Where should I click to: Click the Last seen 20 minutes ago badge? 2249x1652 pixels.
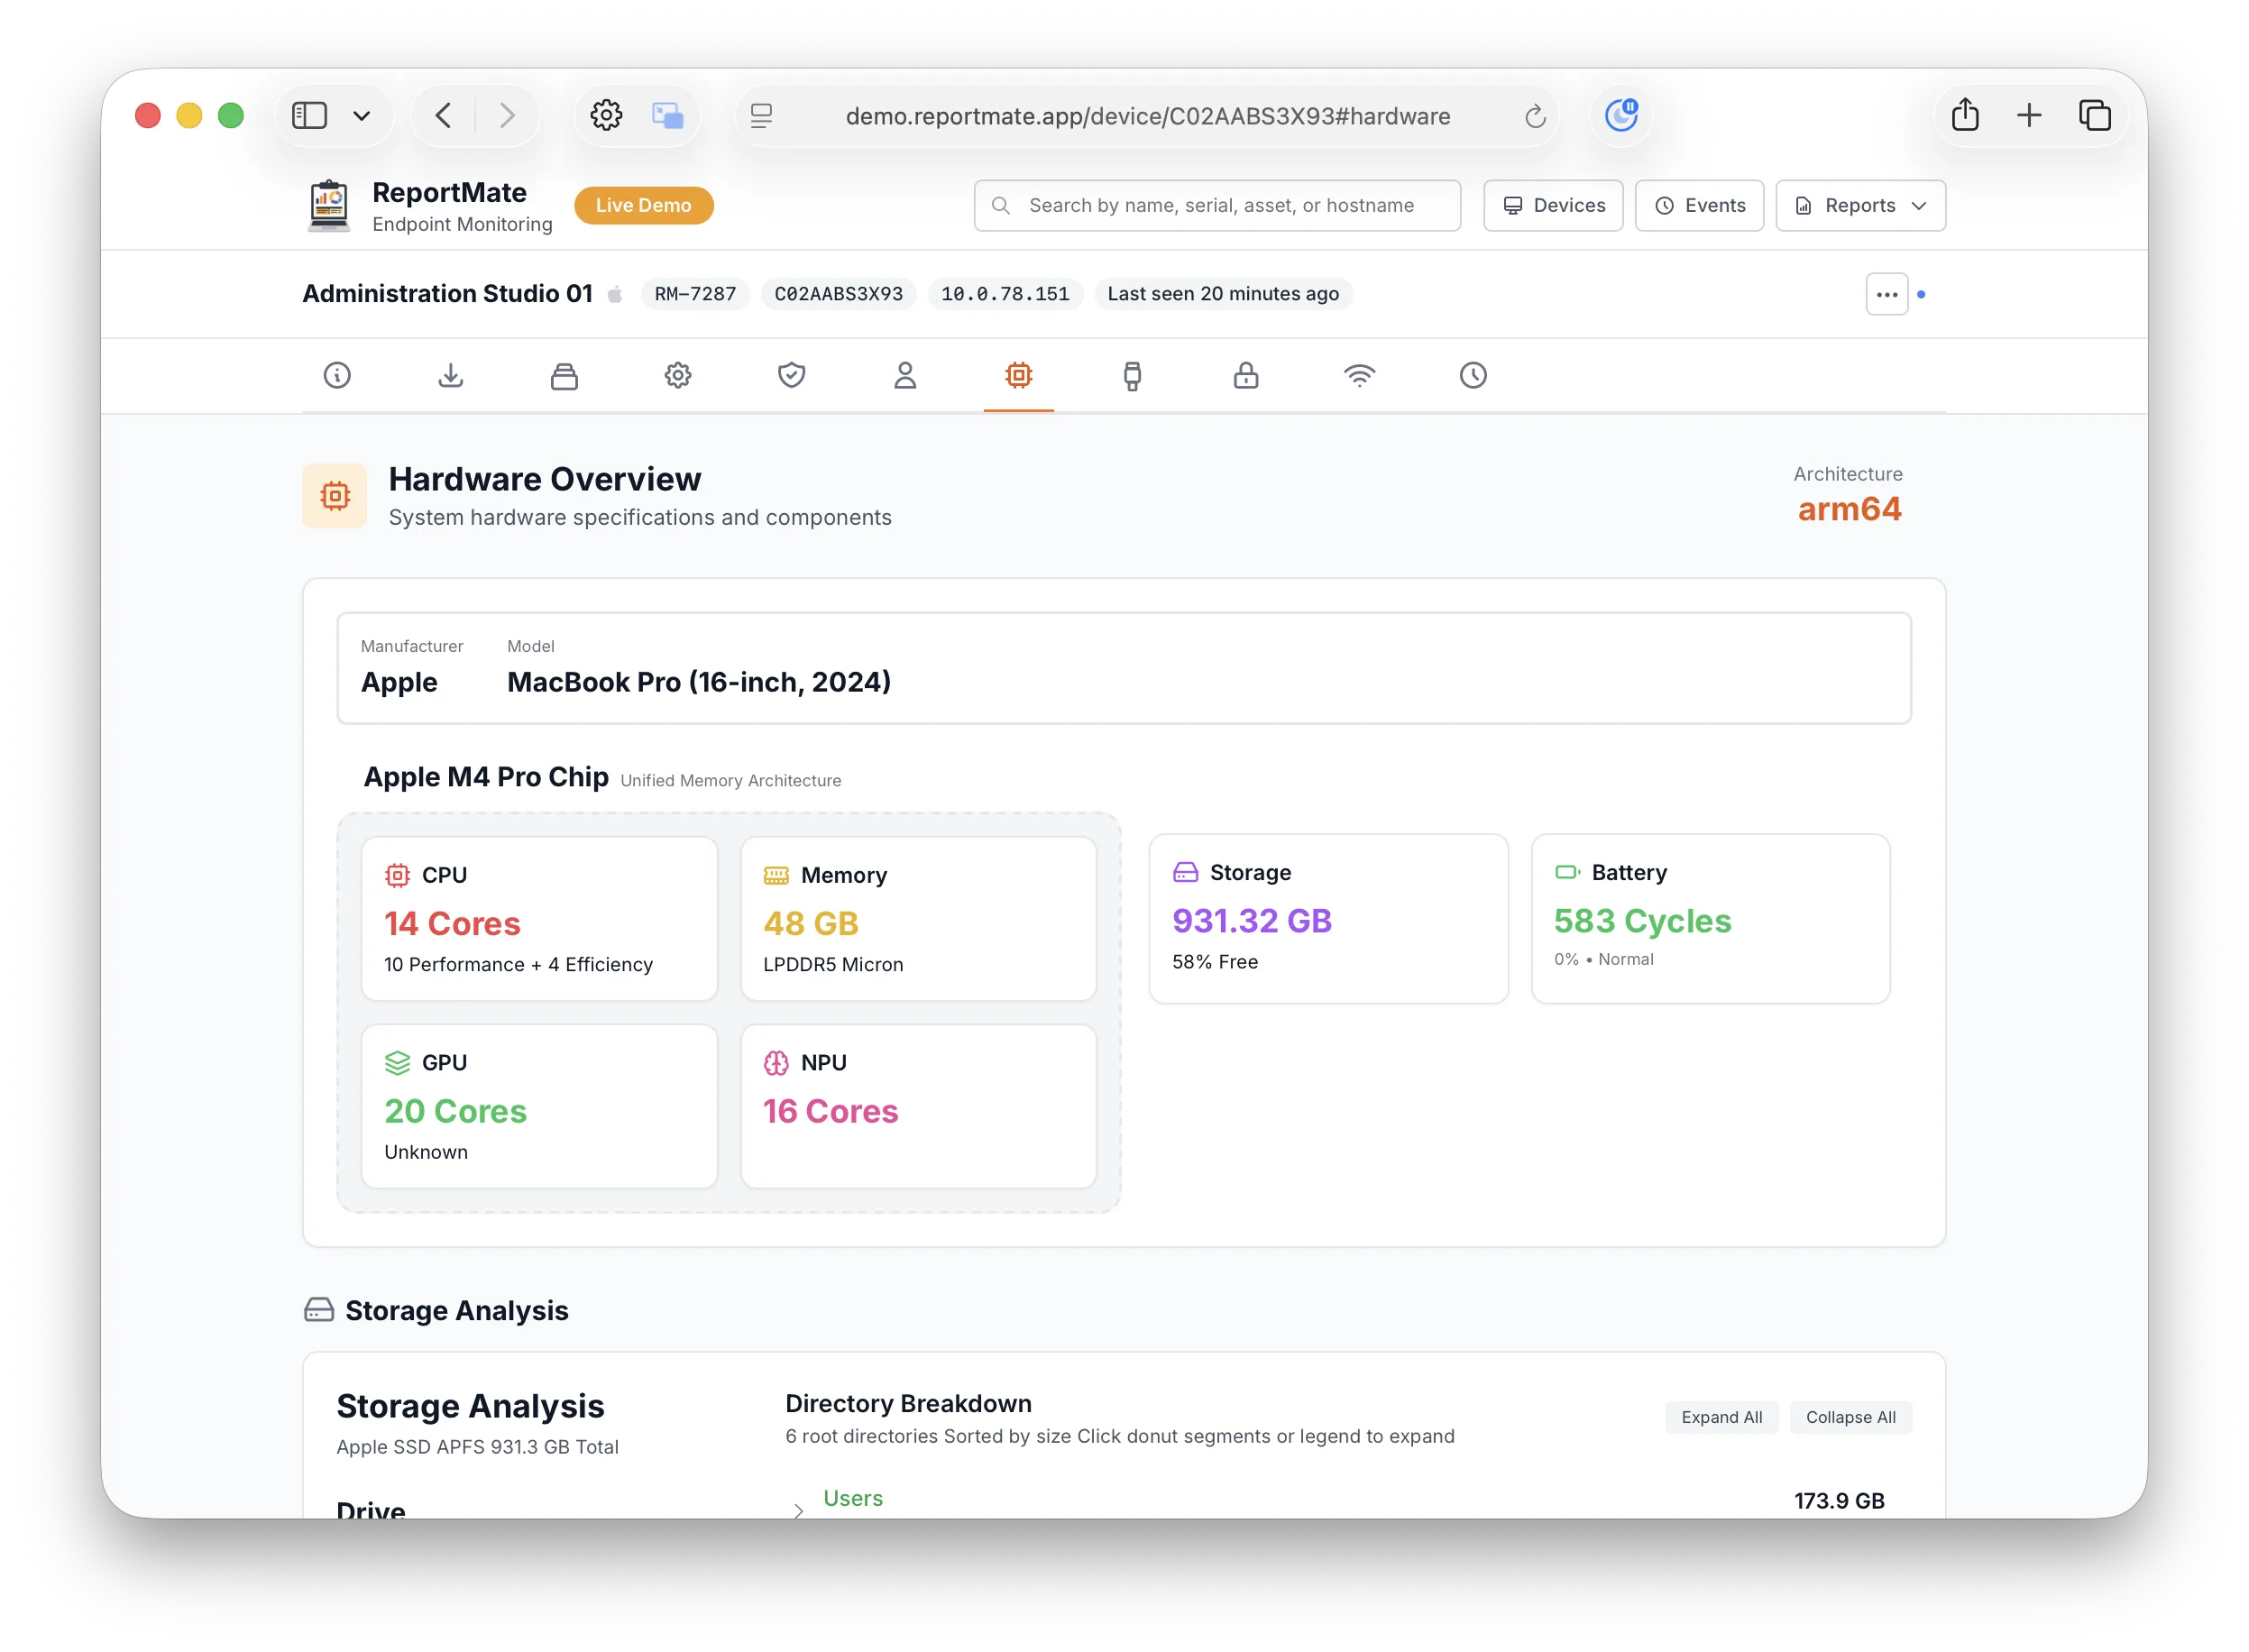point(1223,294)
